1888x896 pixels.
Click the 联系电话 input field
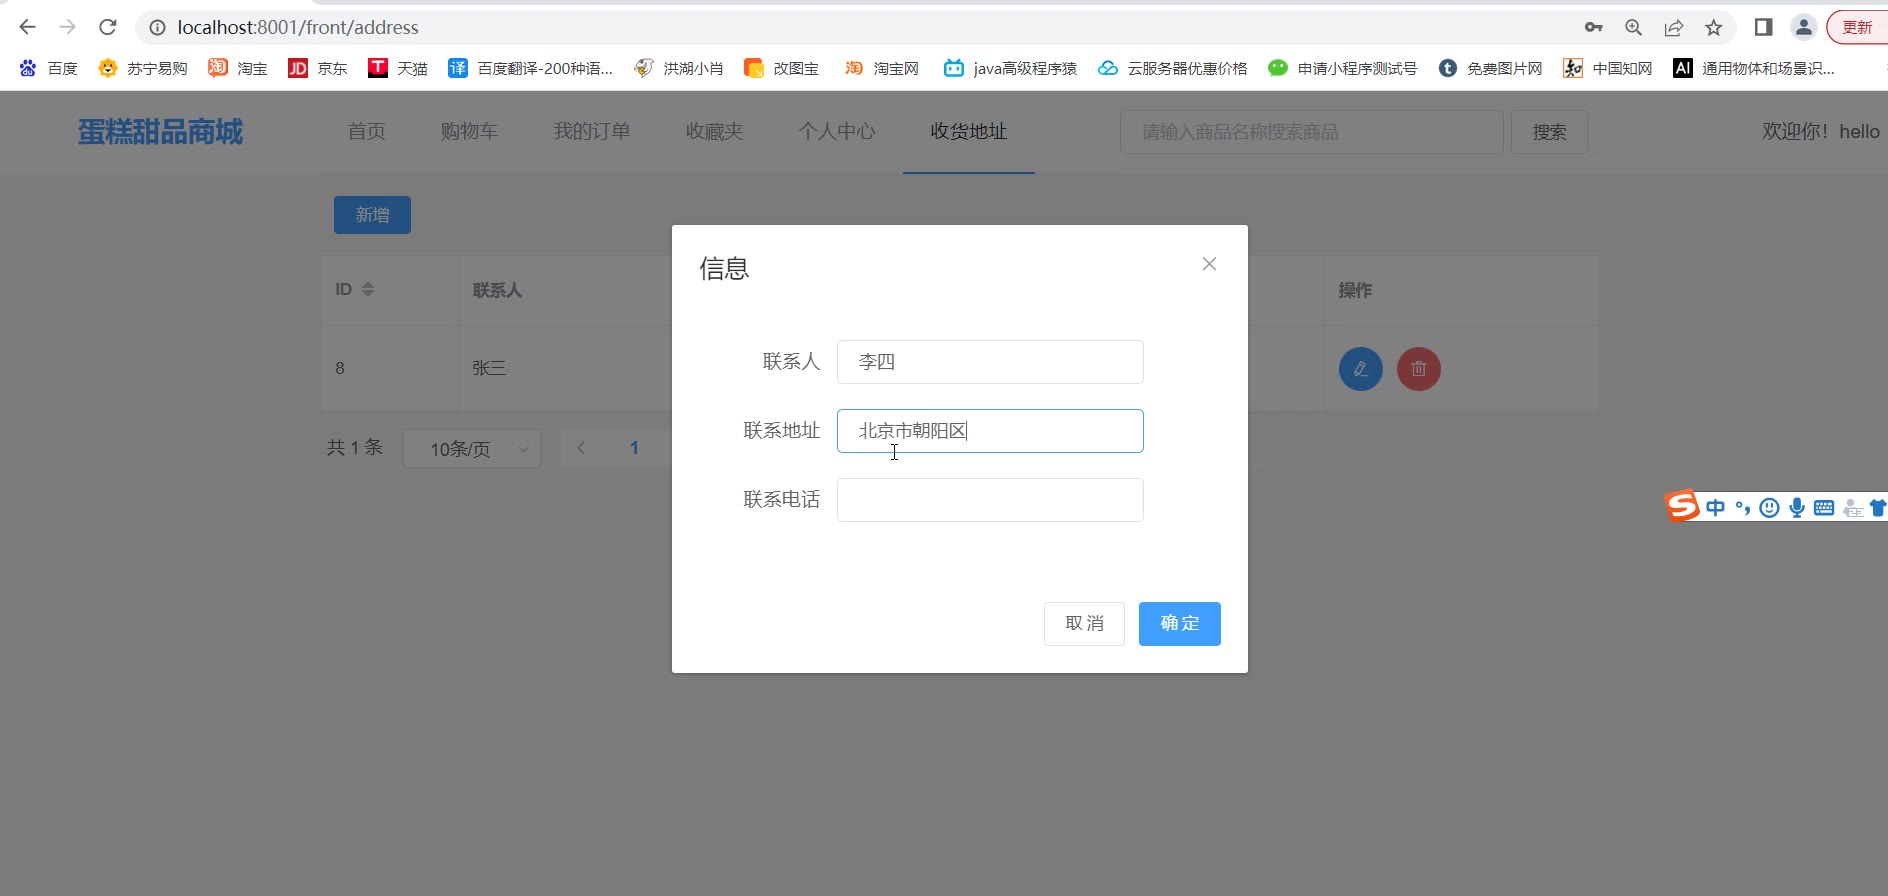[990, 500]
